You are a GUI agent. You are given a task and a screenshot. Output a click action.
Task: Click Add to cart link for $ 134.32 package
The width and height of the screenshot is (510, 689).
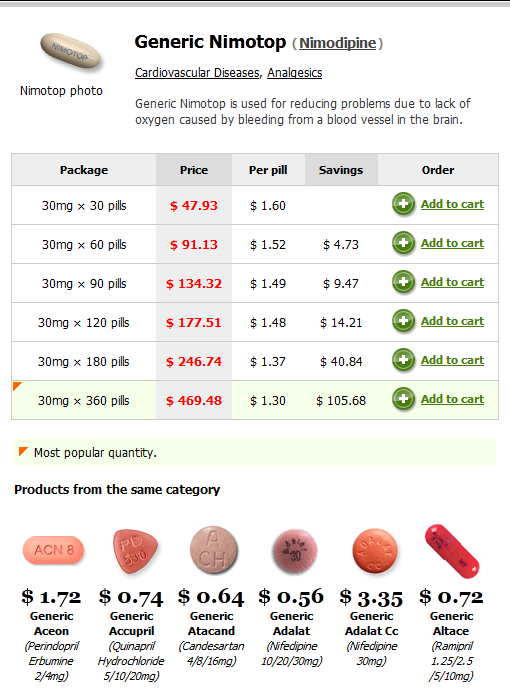click(x=452, y=282)
